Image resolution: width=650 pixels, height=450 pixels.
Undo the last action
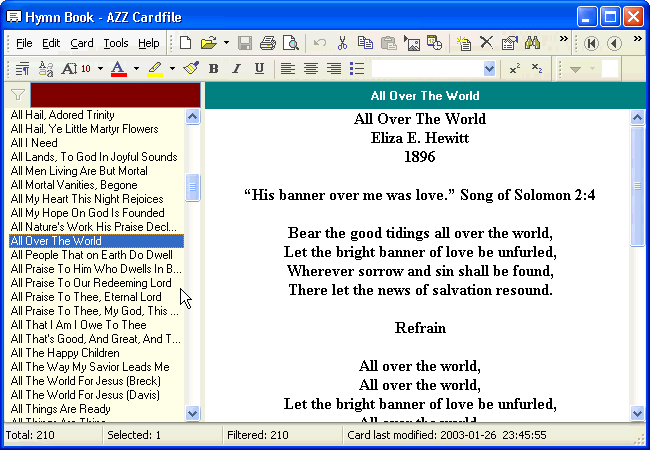click(x=320, y=43)
